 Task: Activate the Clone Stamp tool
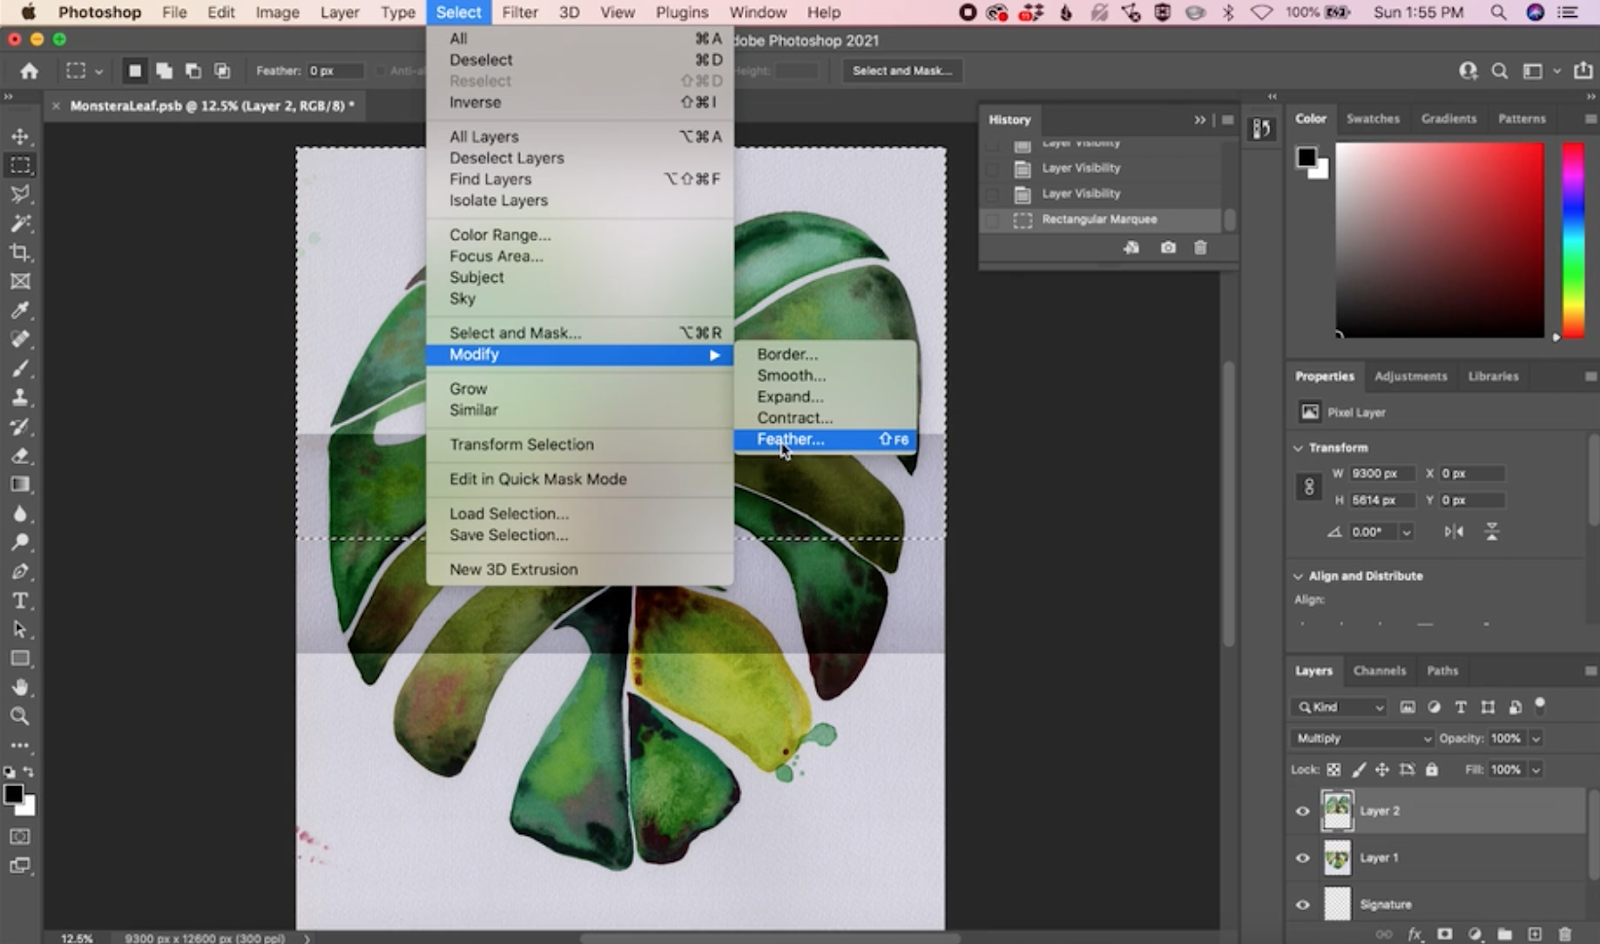(20, 396)
